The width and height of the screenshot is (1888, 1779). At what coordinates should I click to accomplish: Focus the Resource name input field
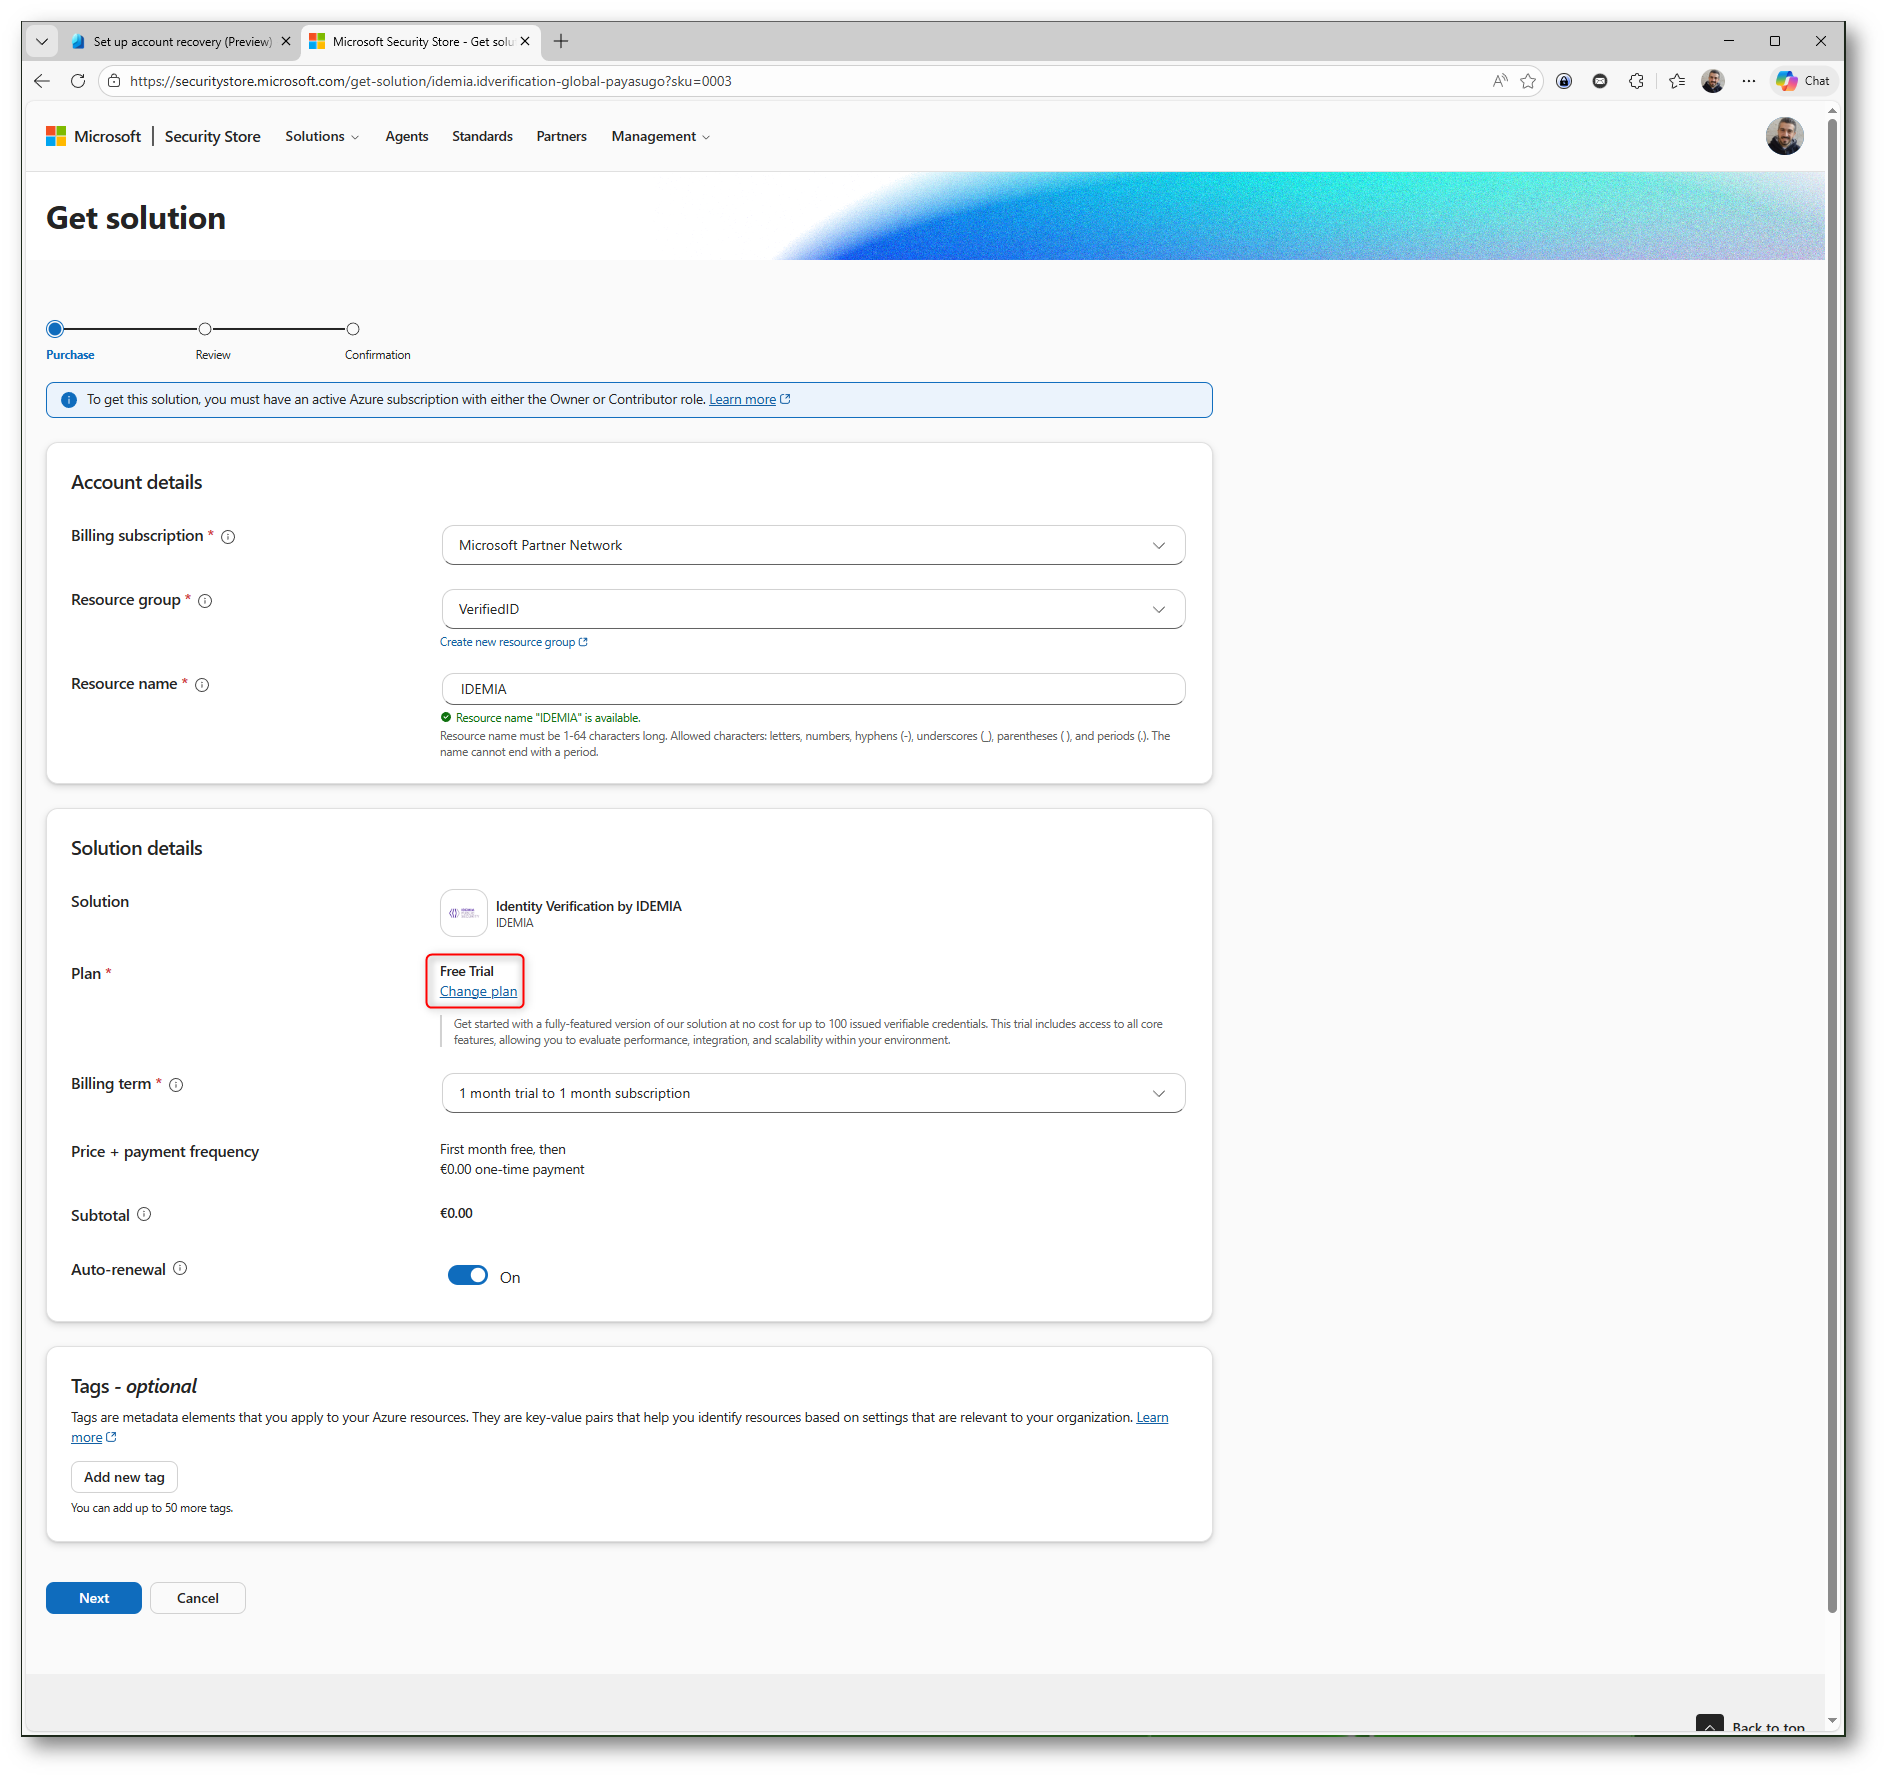point(813,689)
